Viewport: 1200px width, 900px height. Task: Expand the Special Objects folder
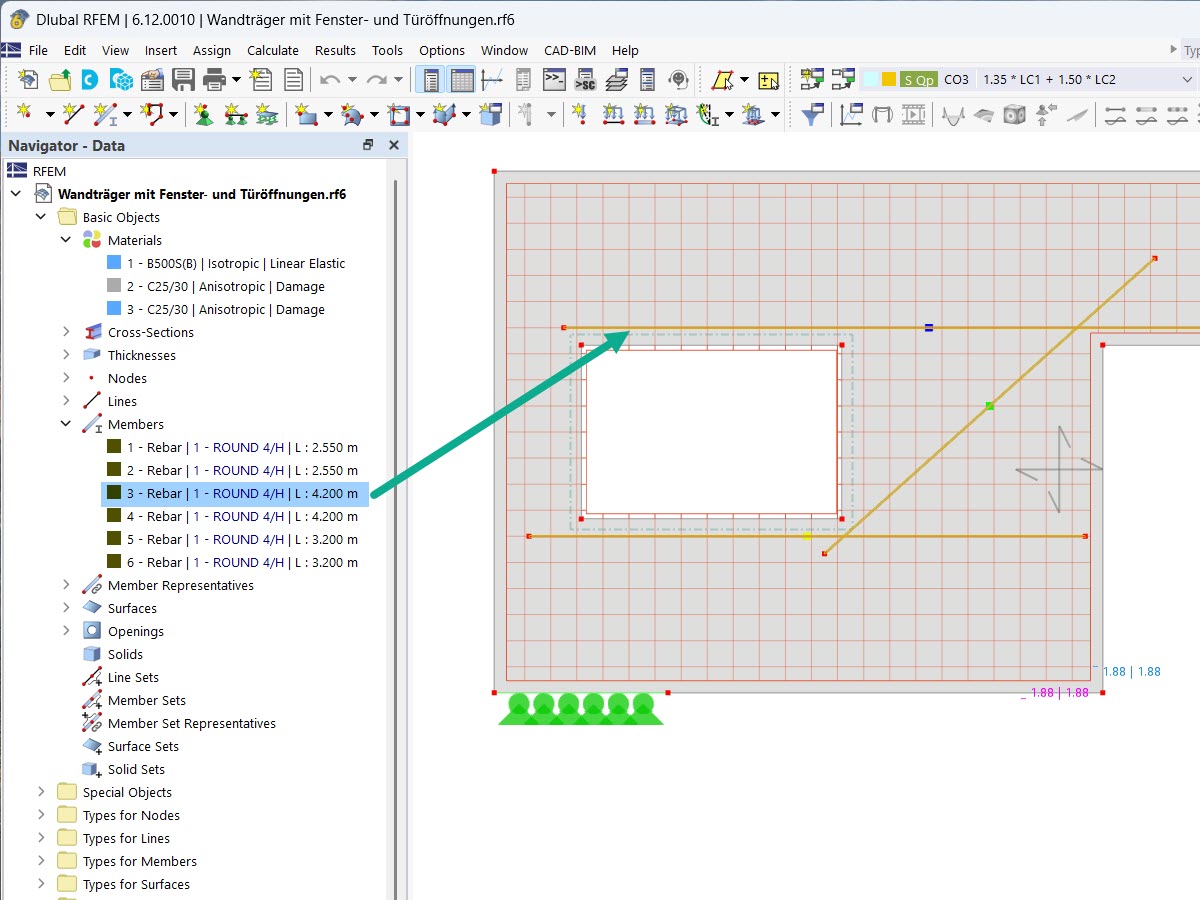pos(40,792)
